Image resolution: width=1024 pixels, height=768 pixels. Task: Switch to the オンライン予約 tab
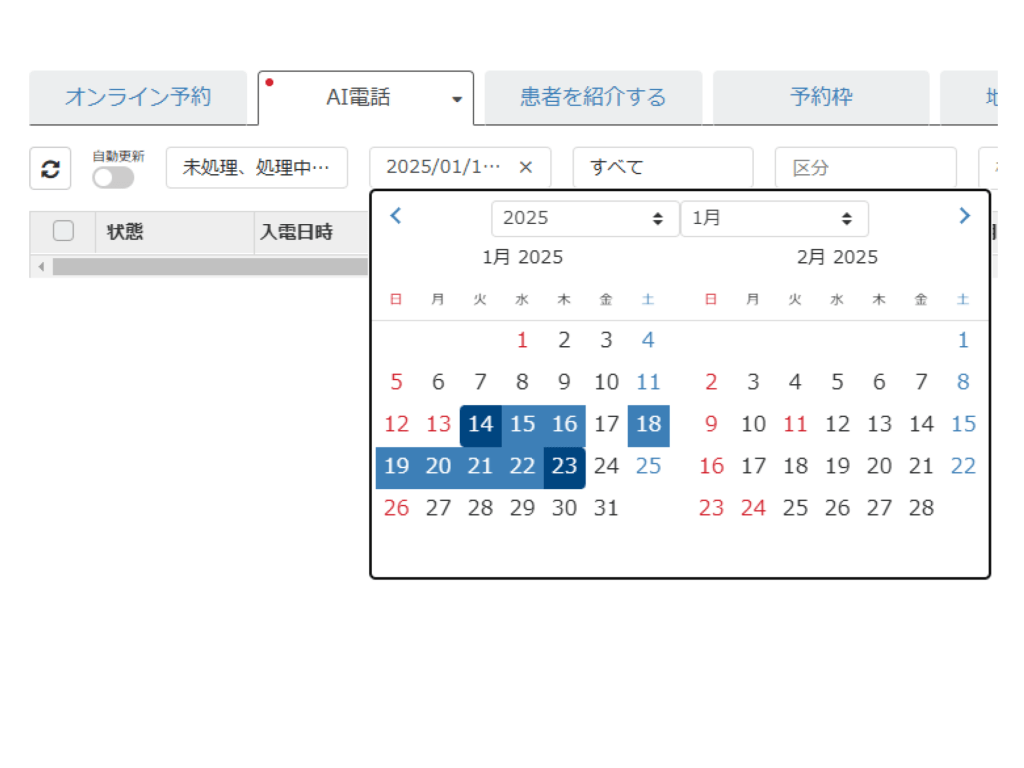tap(138, 98)
